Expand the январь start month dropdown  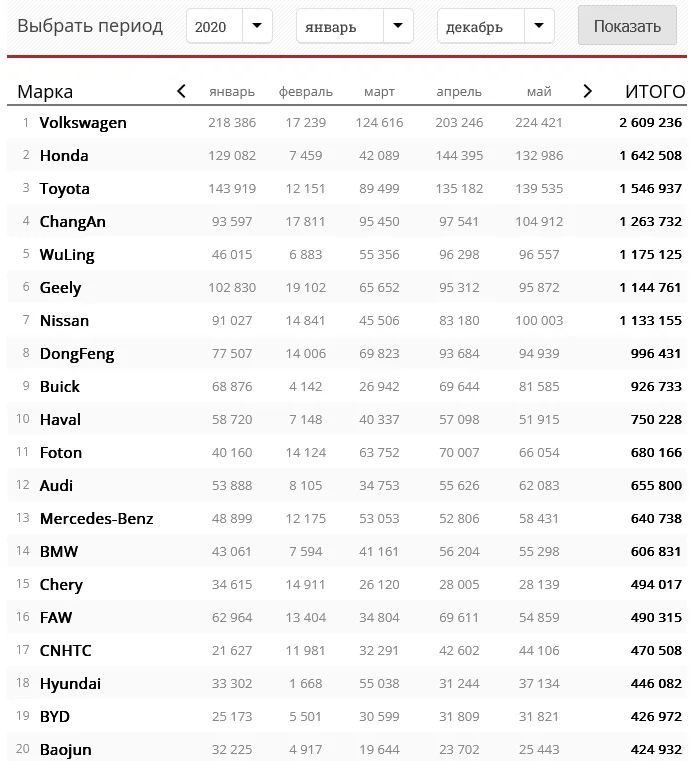pyautogui.click(x=355, y=26)
